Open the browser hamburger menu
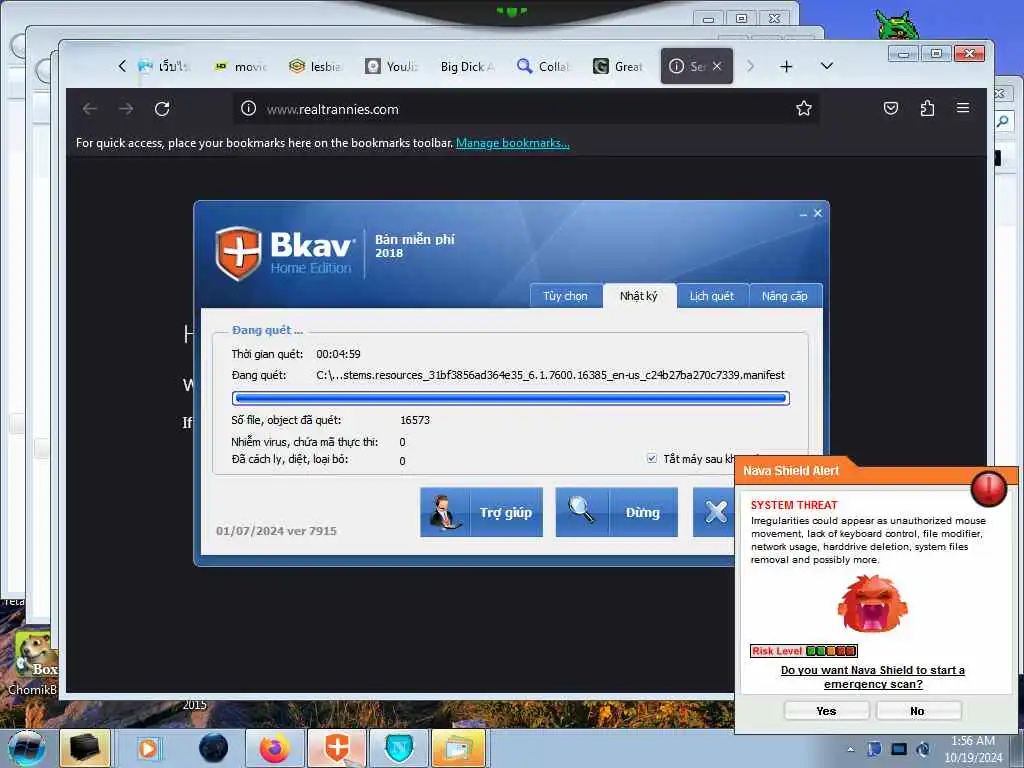The image size is (1024, 768). coord(963,108)
